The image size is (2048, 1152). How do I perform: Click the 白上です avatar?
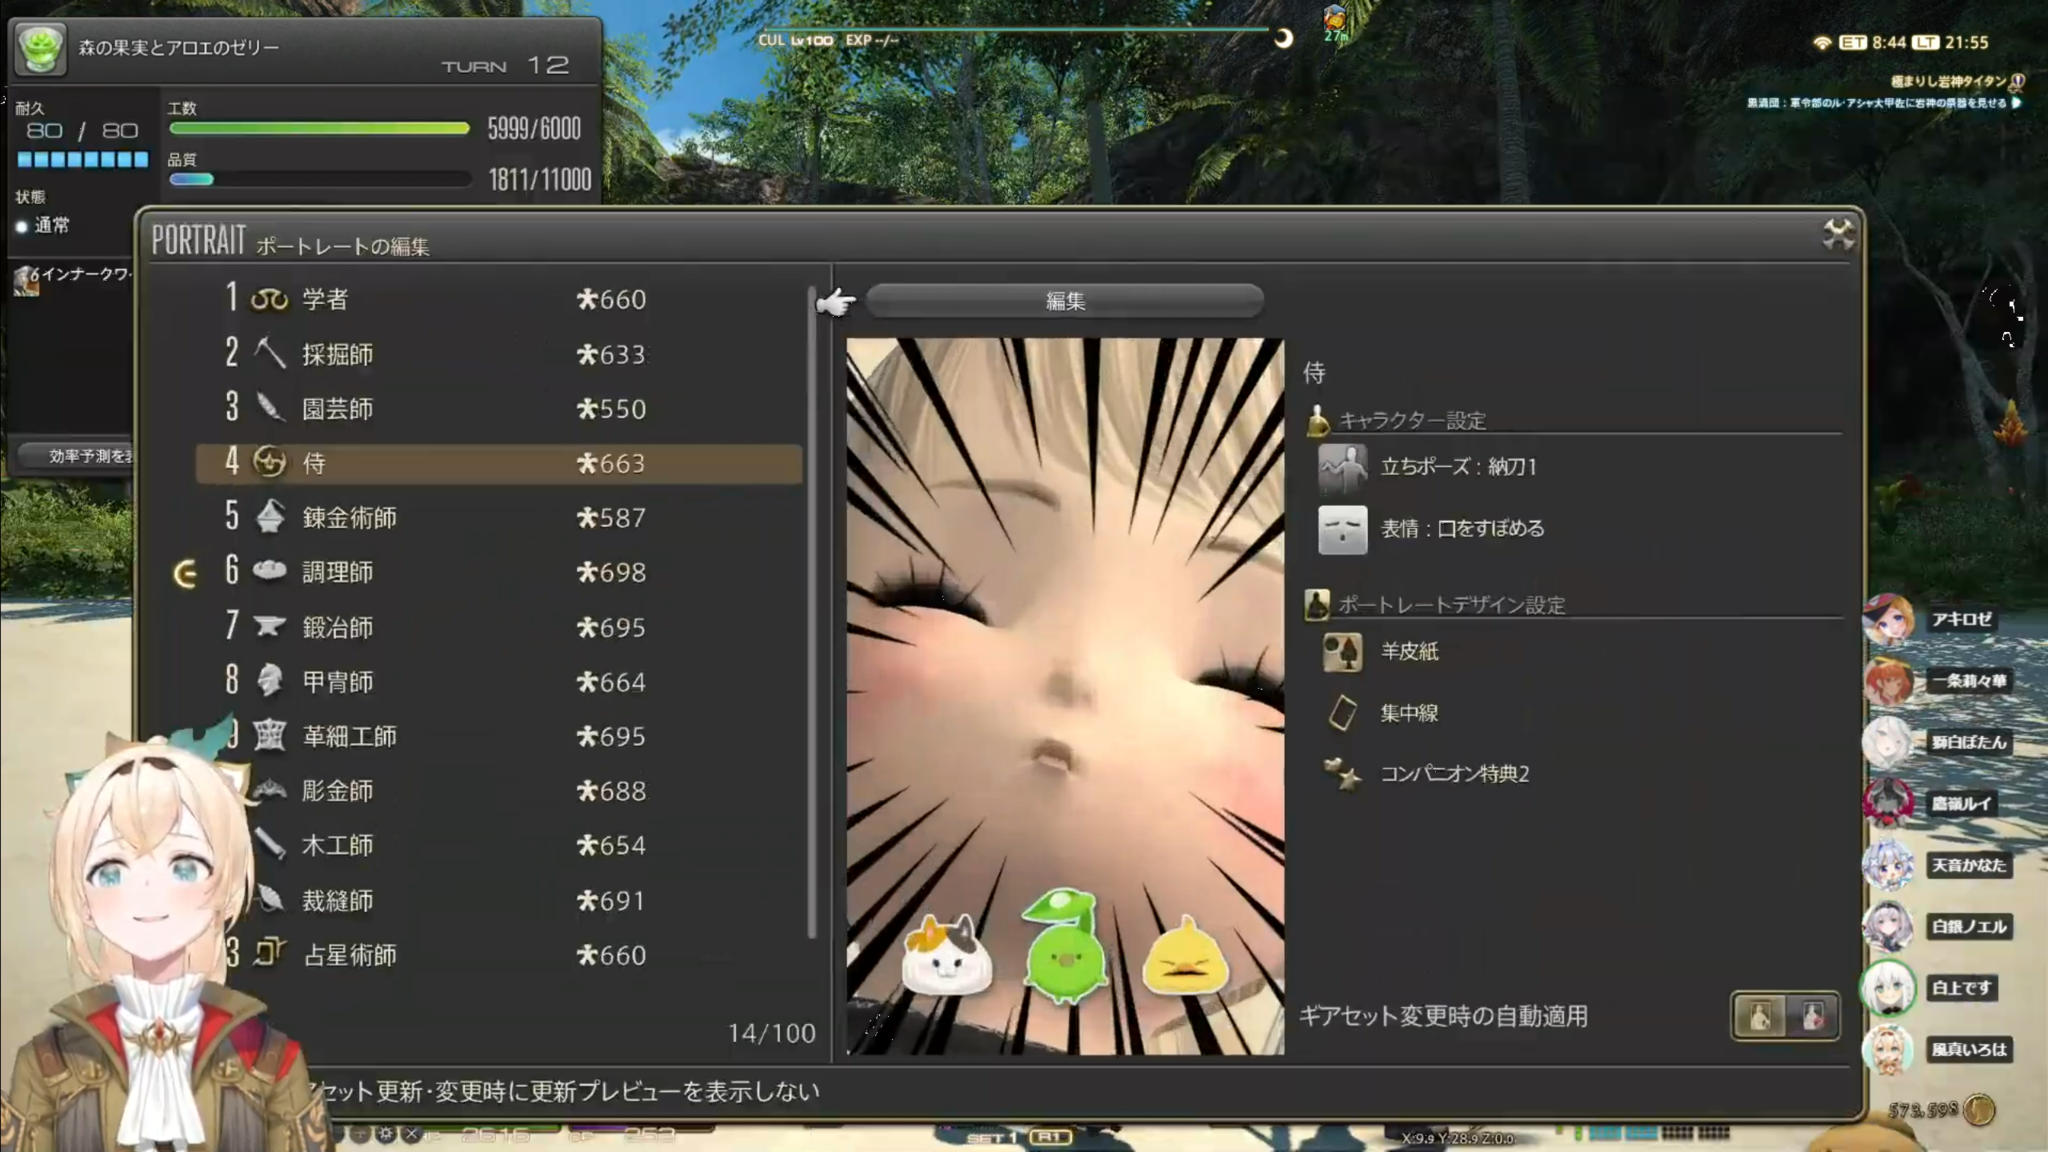[x=1888, y=988]
